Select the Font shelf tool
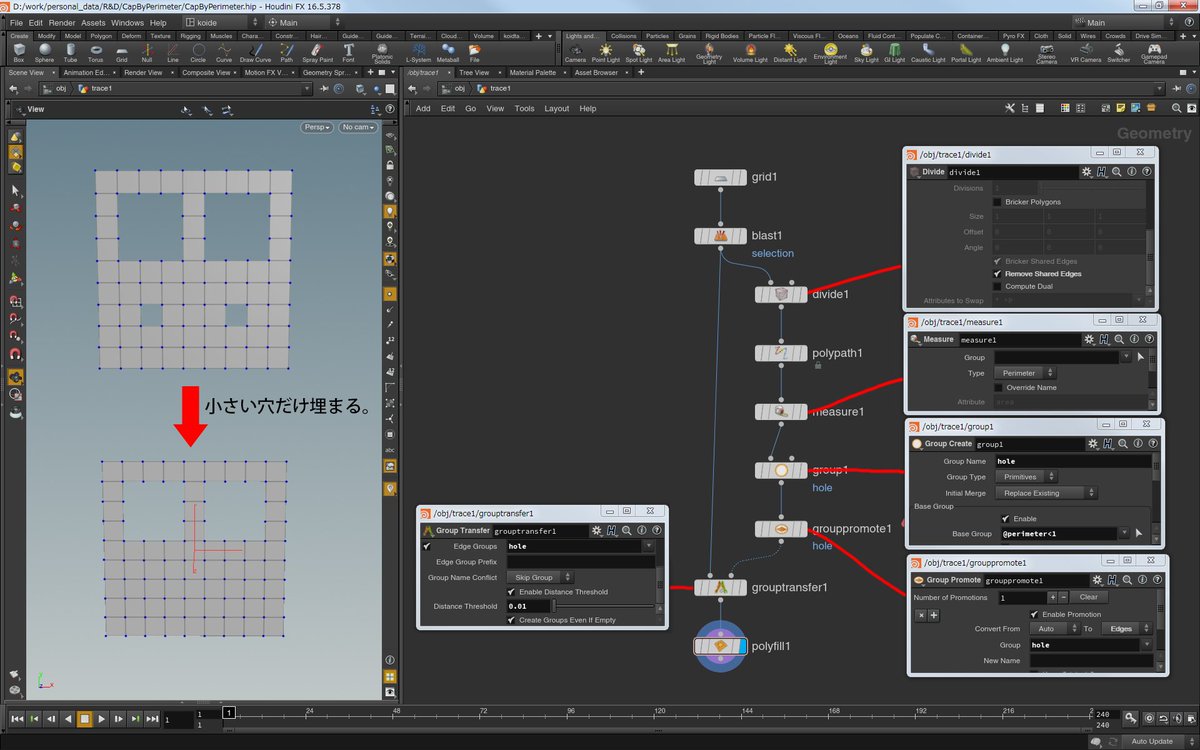The width and height of the screenshot is (1200, 750). (349, 52)
